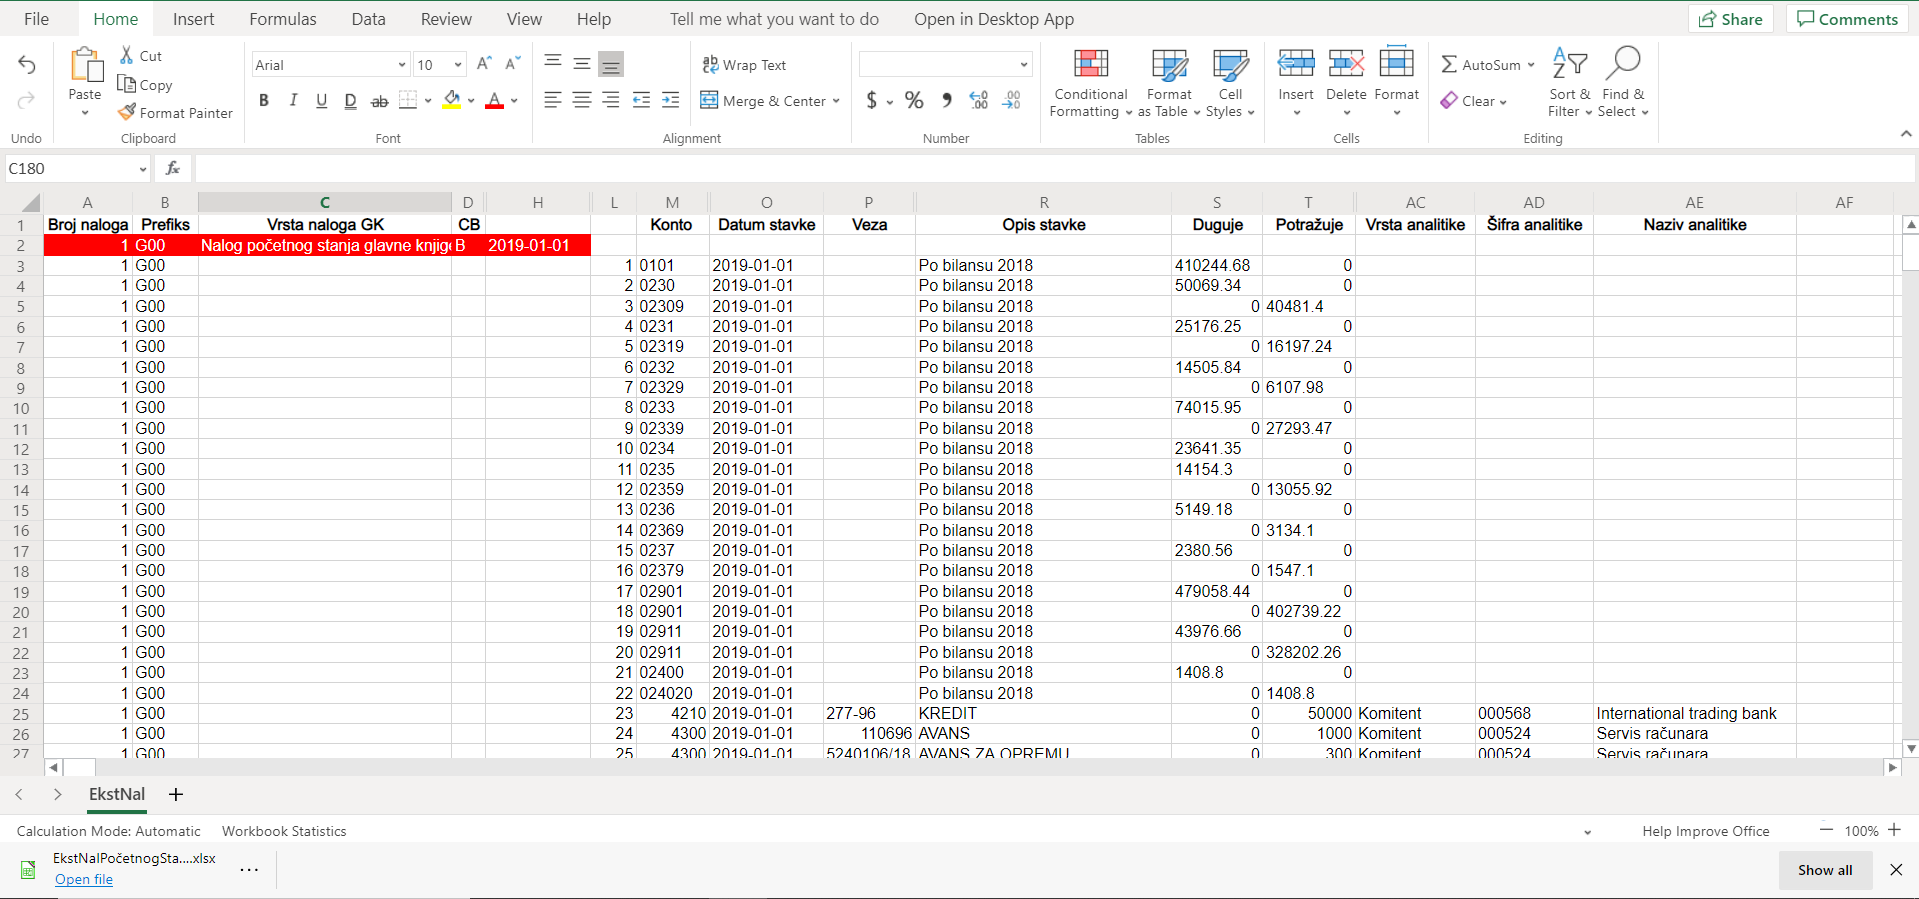The image size is (1919, 899).
Task: Open the Data ribbon tab
Action: coord(368,19)
